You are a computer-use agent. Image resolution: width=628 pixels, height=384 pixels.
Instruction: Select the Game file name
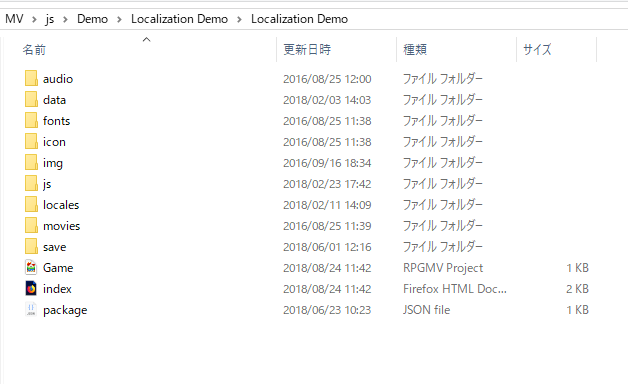tap(58, 268)
